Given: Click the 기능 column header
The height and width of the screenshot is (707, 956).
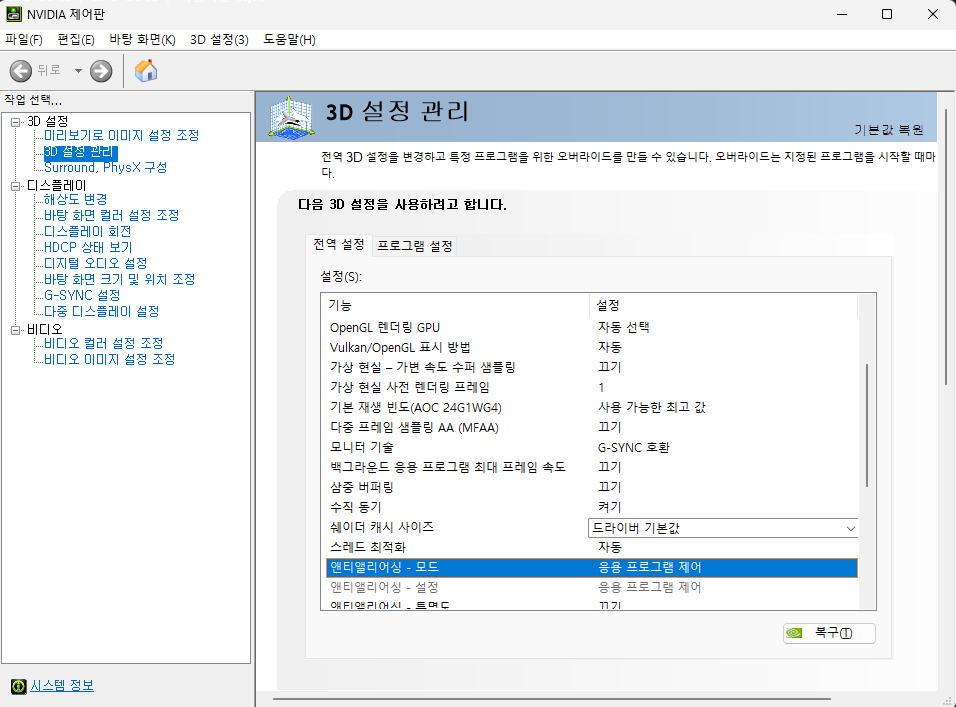Looking at the screenshot, I should point(455,305).
